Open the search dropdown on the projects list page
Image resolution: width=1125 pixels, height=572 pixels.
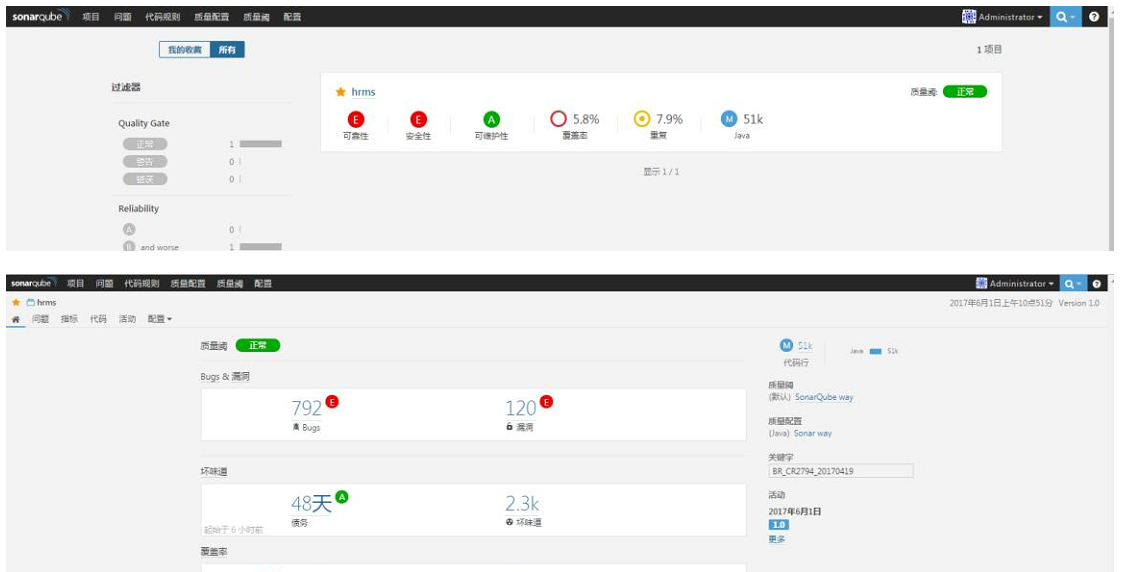pos(1065,17)
